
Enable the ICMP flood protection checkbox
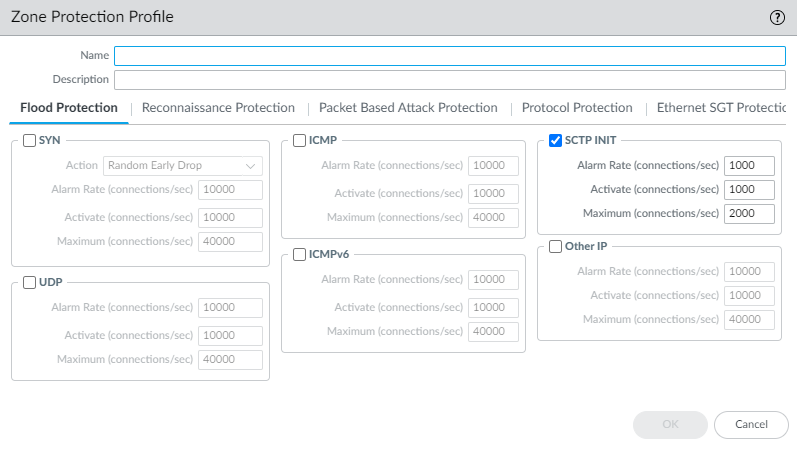pos(300,141)
